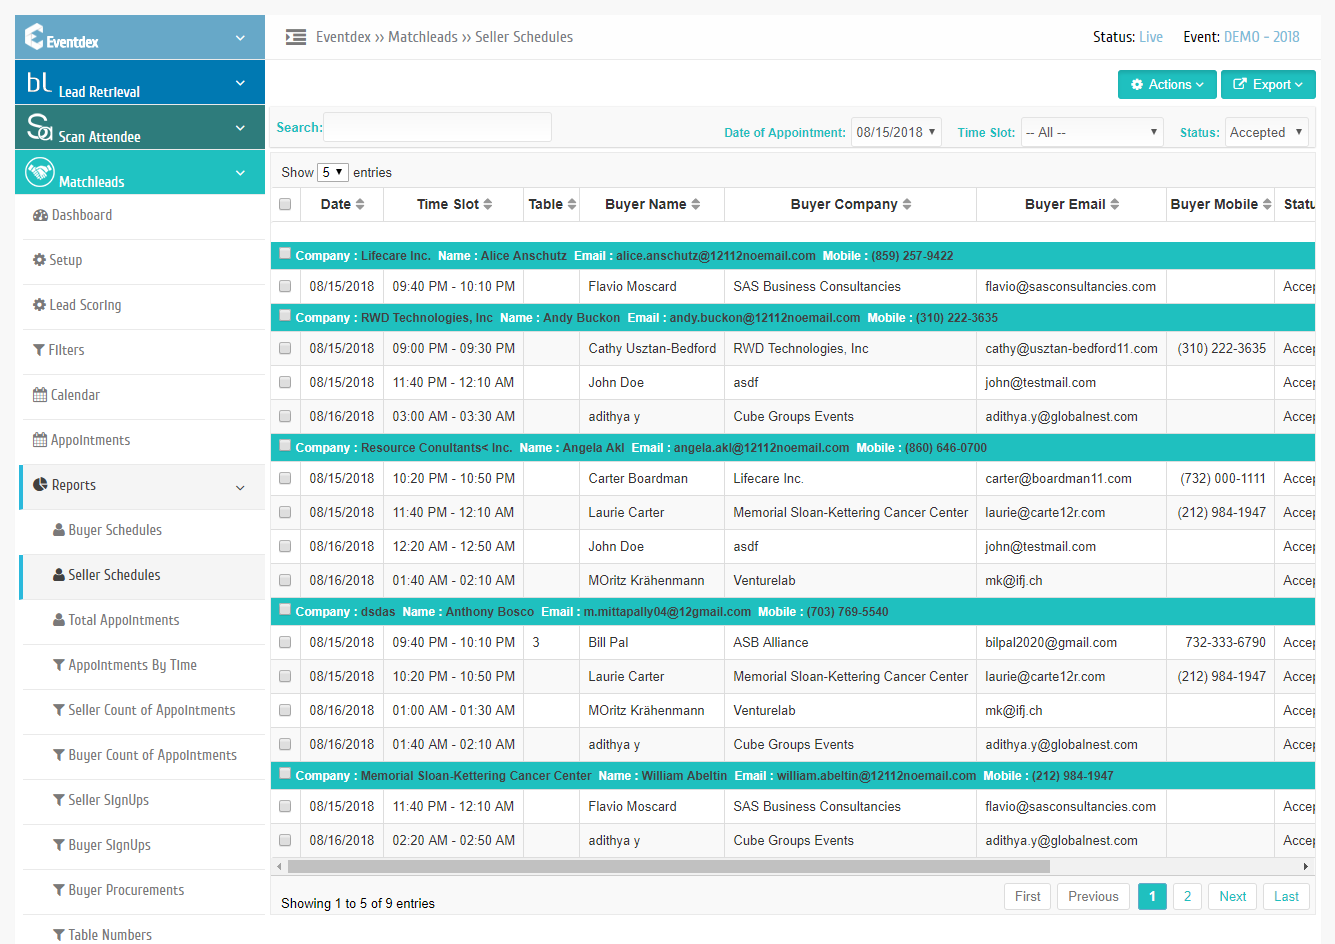Click the Export button
This screenshot has height=944, width=1335.
1268,84
